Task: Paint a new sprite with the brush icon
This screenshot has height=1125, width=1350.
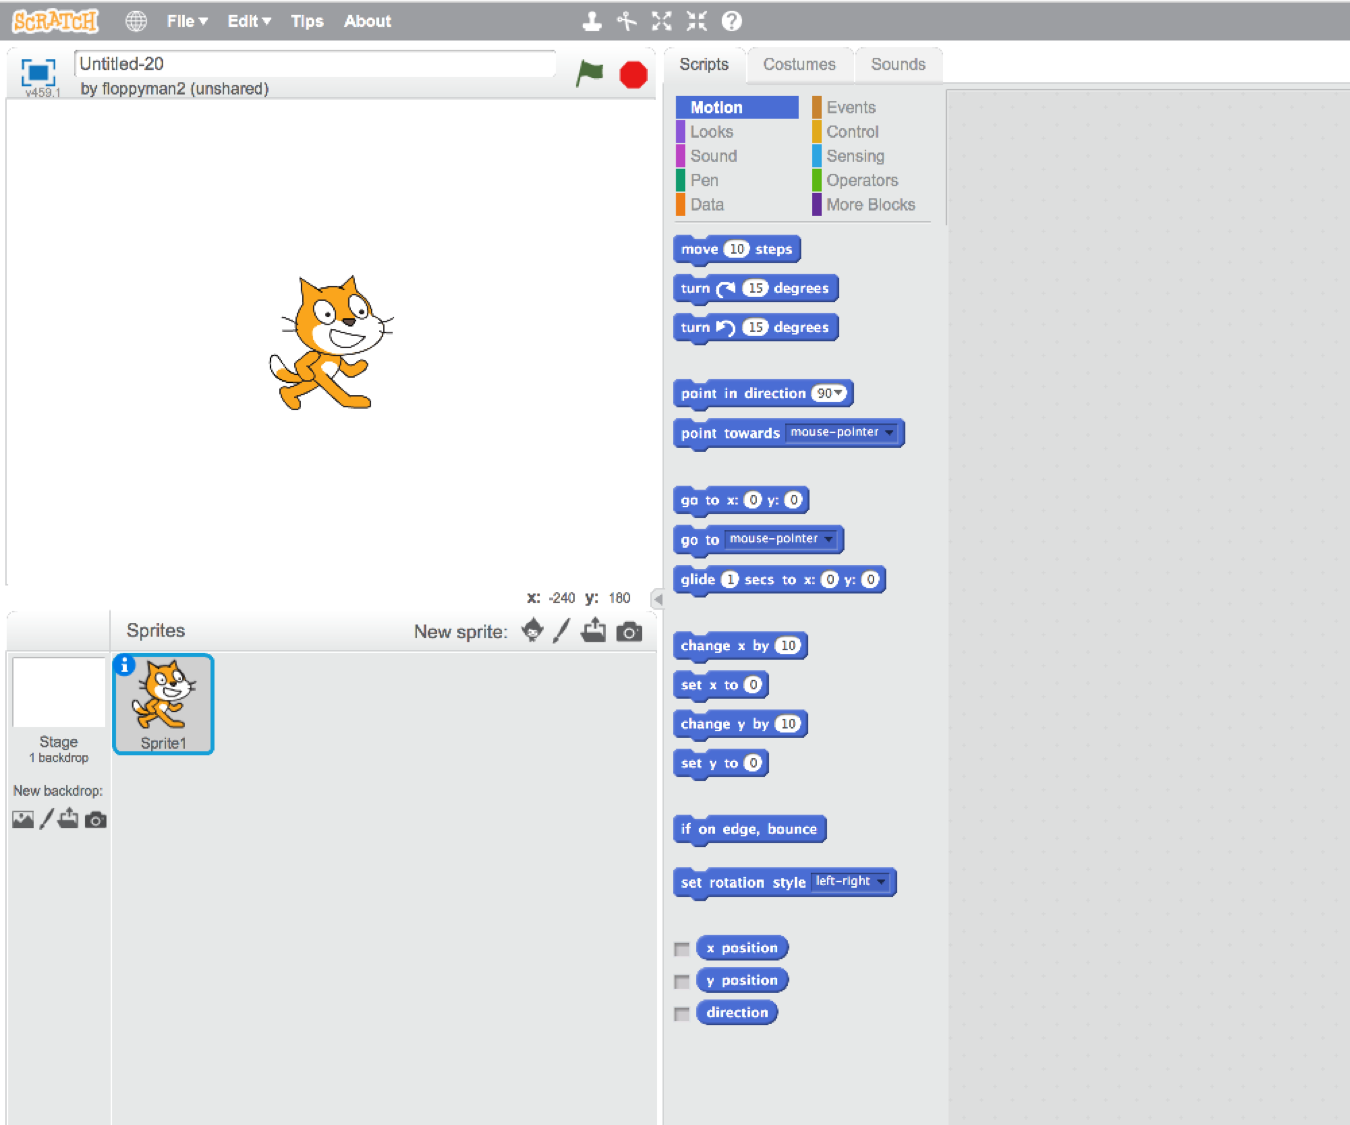Action: tap(561, 630)
